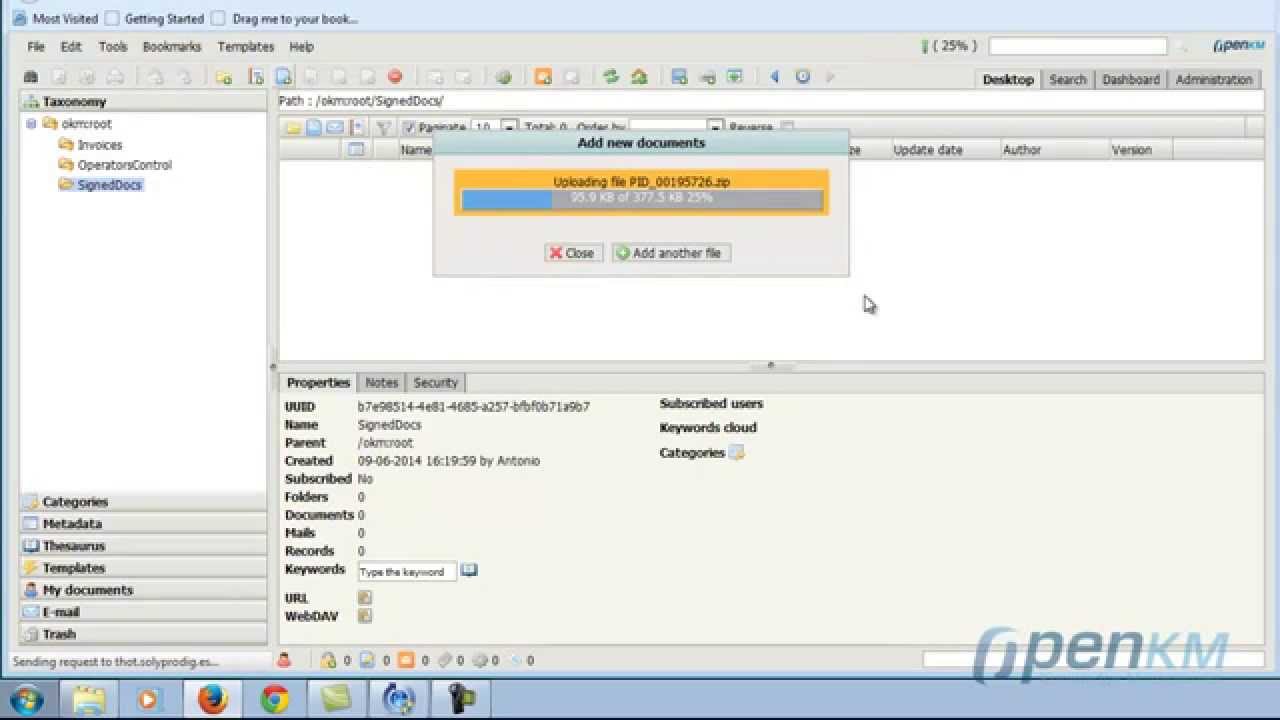Click the blue back arrow toolbar icon
The height and width of the screenshot is (720, 1280).
click(774, 77)
